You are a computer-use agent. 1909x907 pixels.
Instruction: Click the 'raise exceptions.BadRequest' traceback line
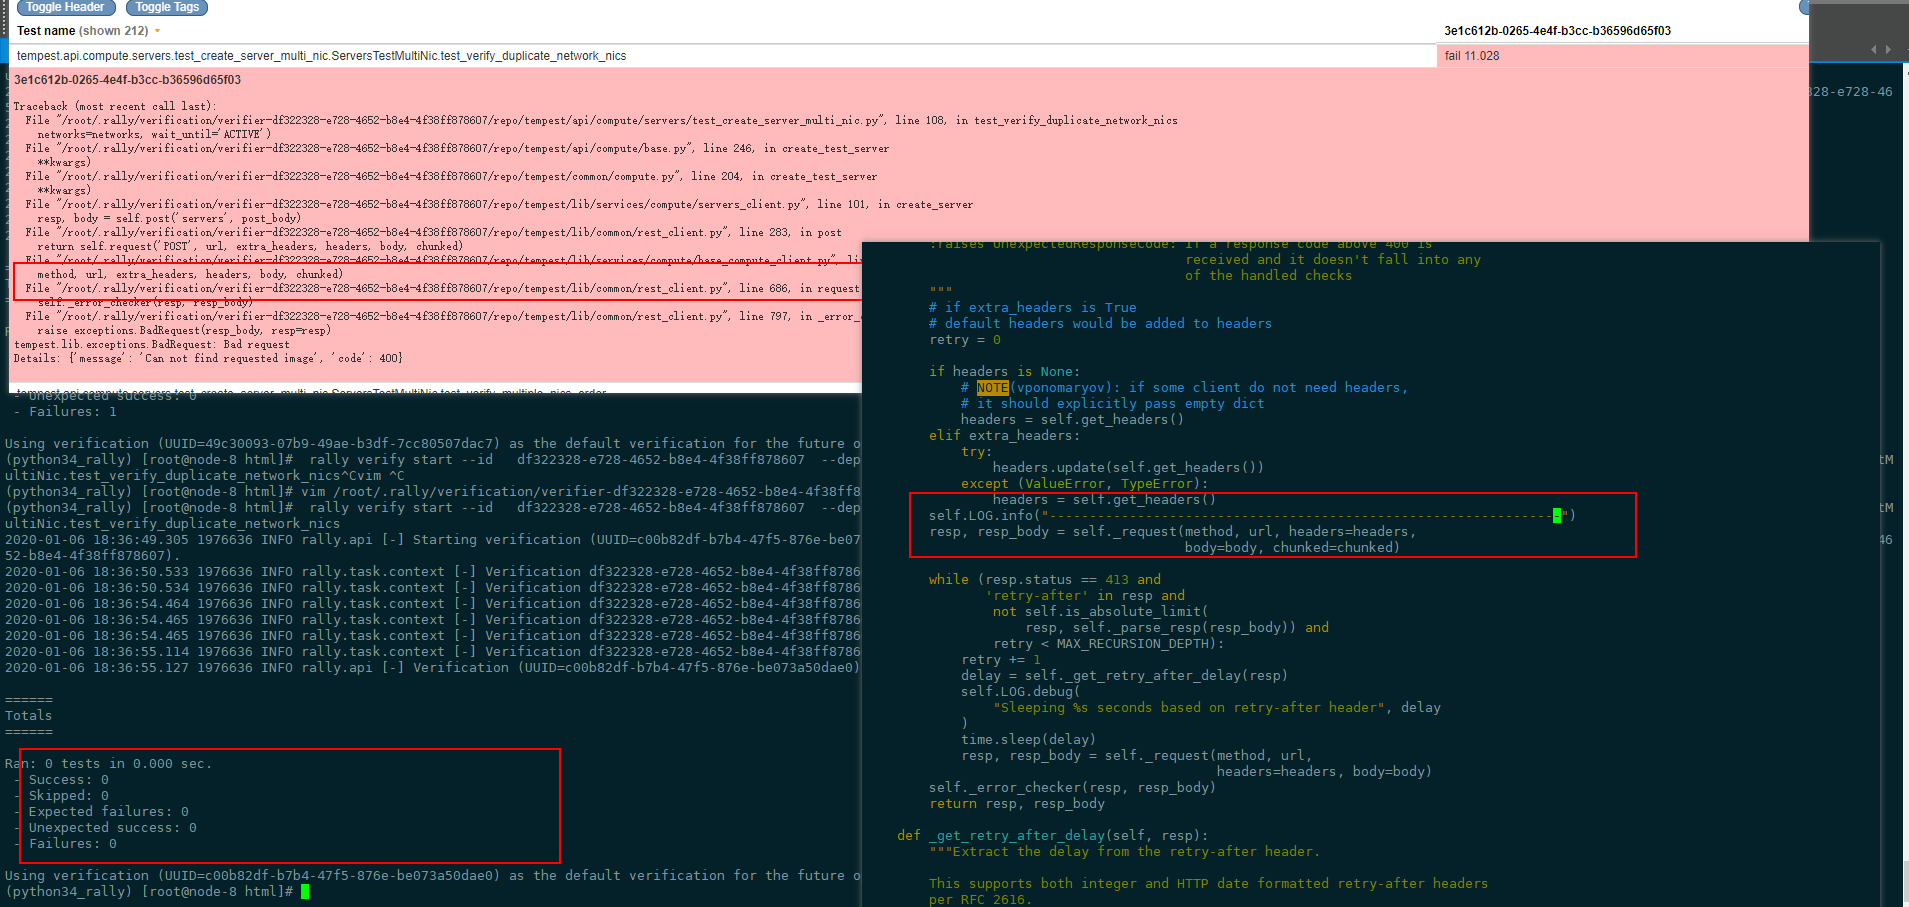[184, 330]
